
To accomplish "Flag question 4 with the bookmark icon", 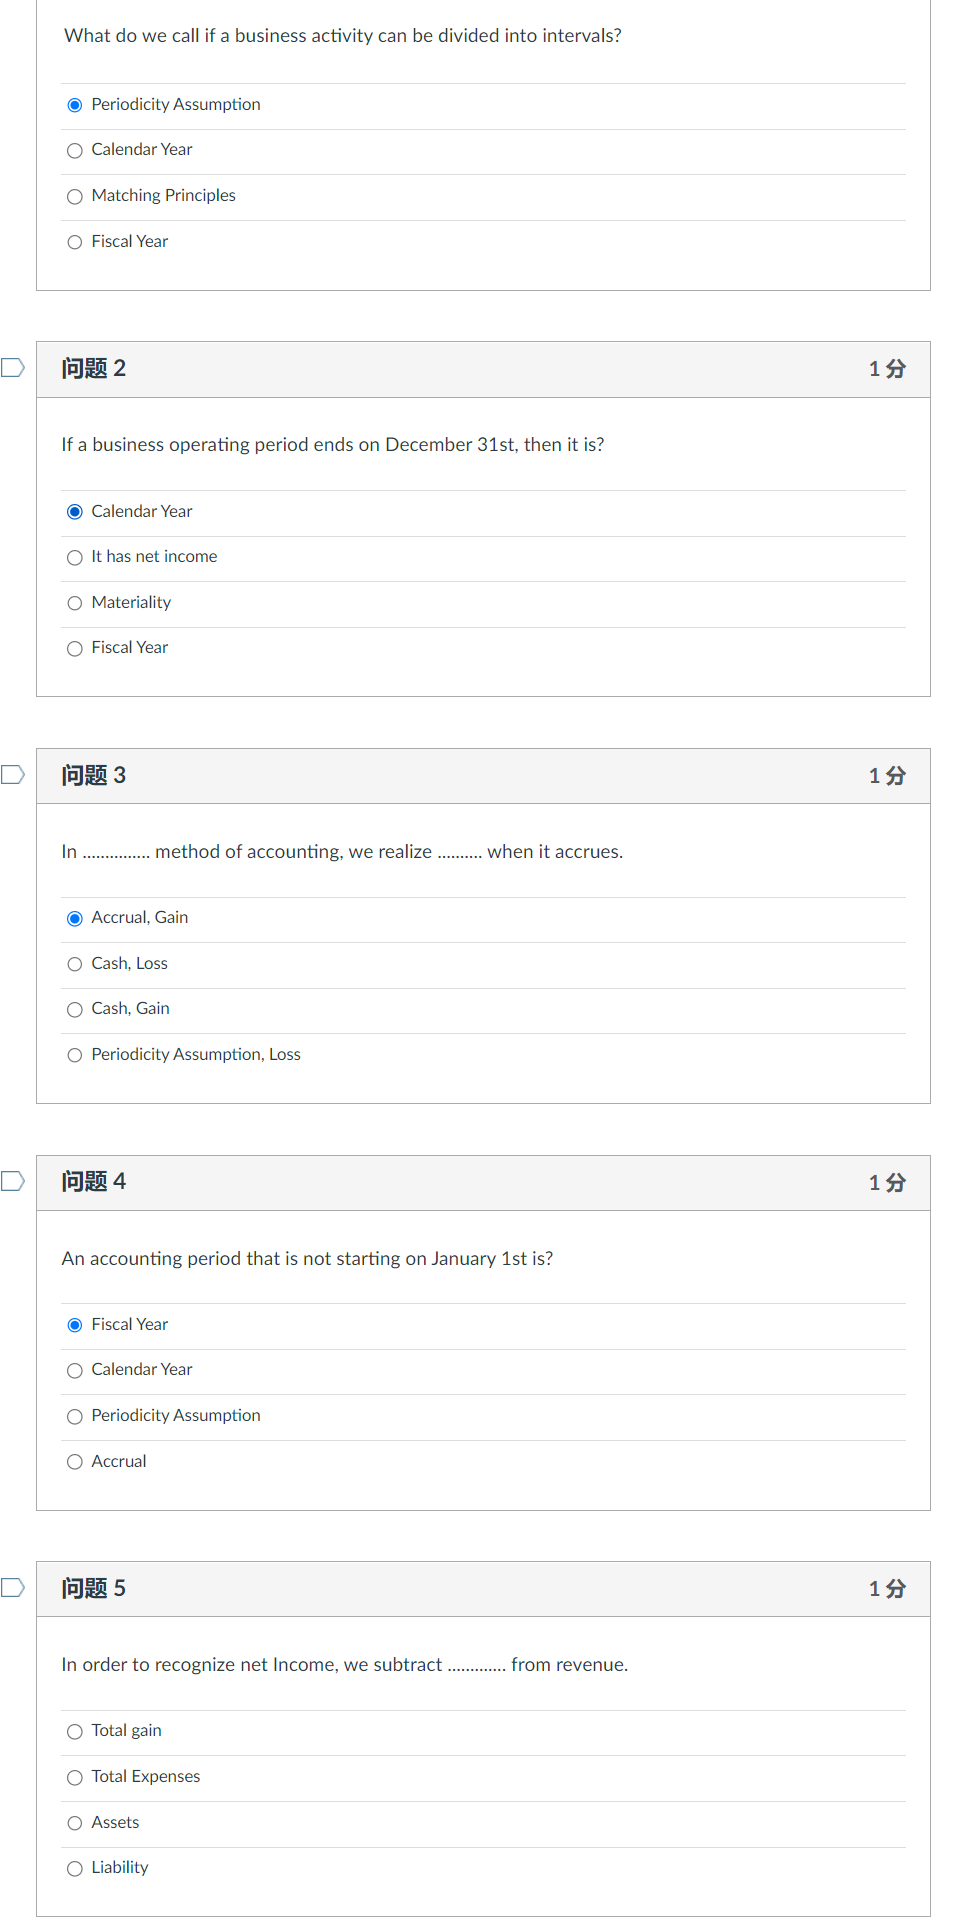I will [13, 1181].
